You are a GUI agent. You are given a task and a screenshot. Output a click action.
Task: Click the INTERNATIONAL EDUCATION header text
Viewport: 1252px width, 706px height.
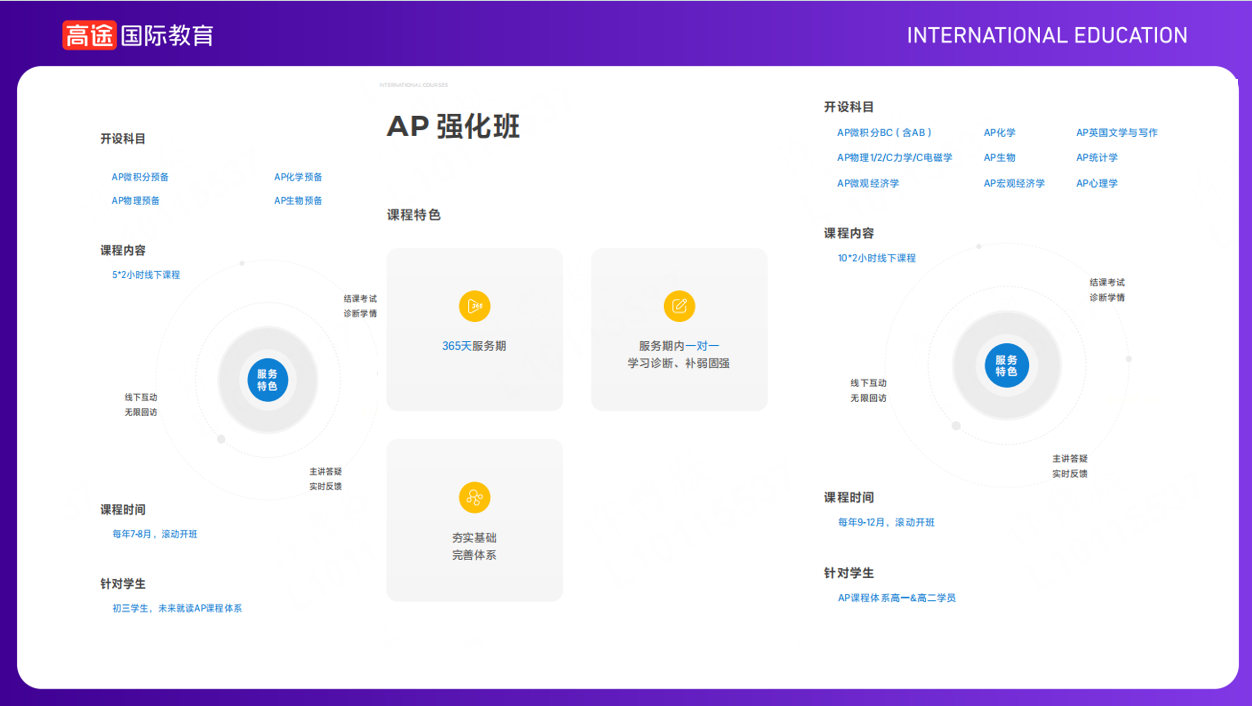pos(1047,36)
